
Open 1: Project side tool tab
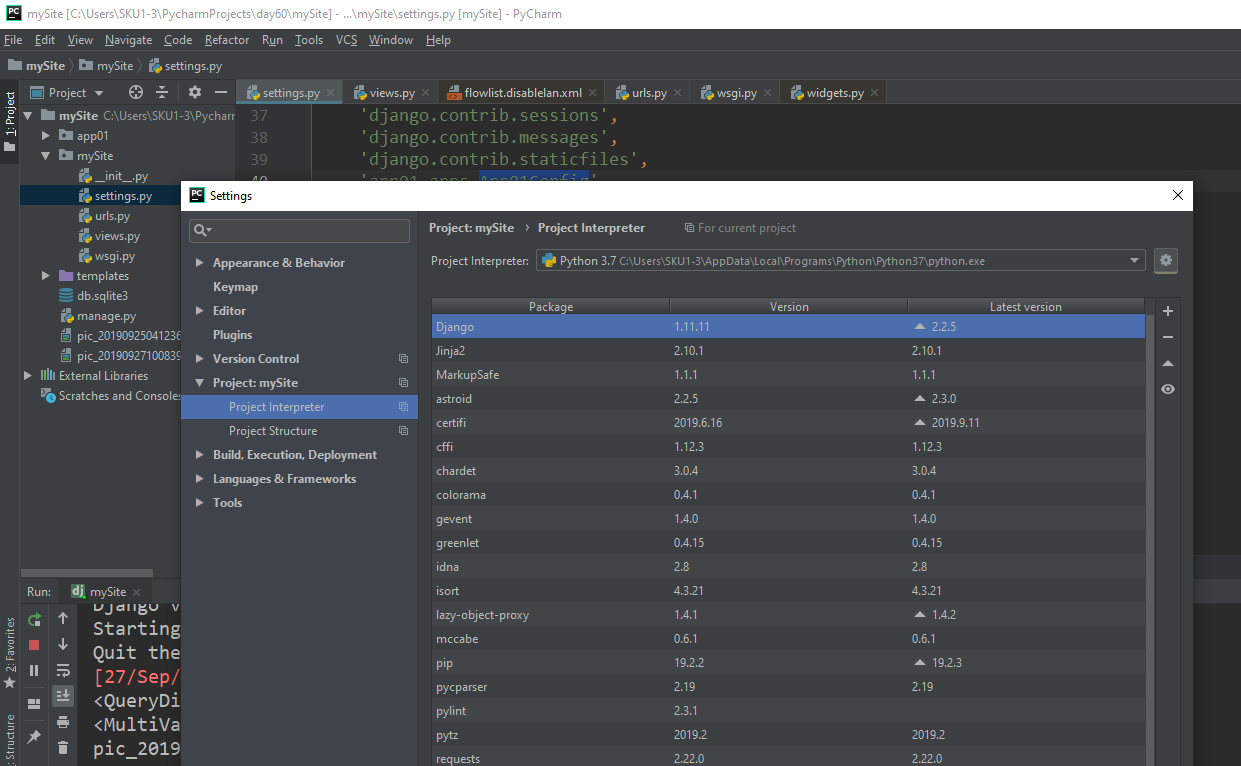[9, 120]
